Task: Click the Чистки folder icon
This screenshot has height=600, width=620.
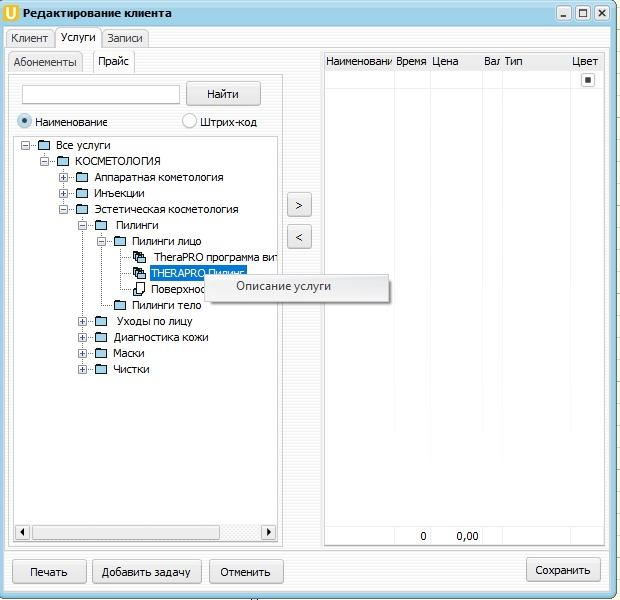Action: 100,369
